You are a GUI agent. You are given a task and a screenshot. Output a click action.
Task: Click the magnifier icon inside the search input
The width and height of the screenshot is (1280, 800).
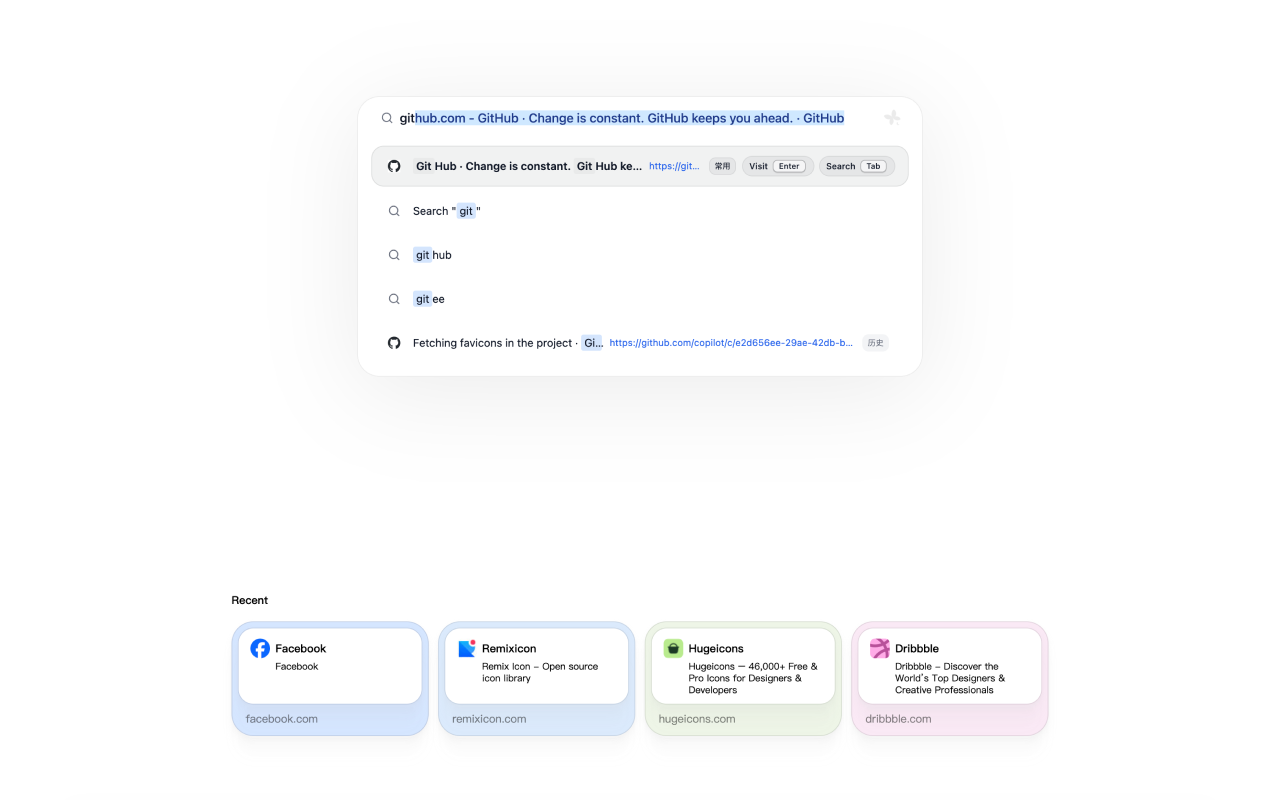(x=387, y=118)
